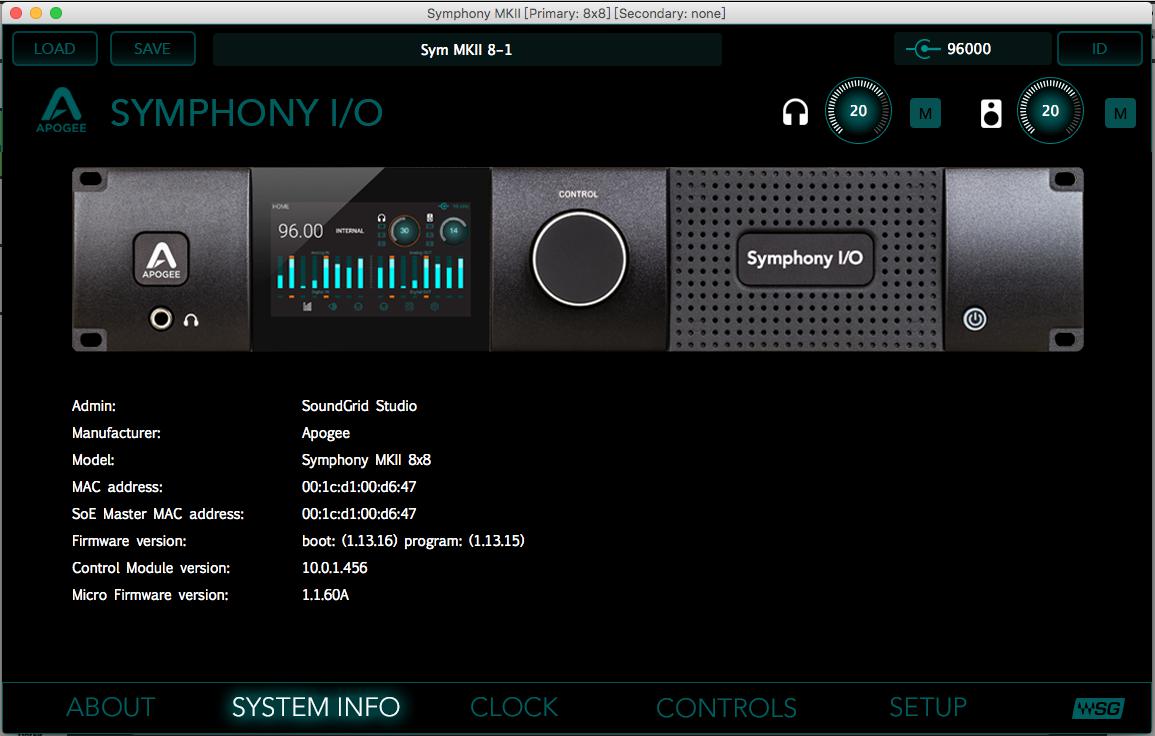Viewport: 1155px width, 736px height.
Task: Click the SAVE button
Action: [152, 48]
